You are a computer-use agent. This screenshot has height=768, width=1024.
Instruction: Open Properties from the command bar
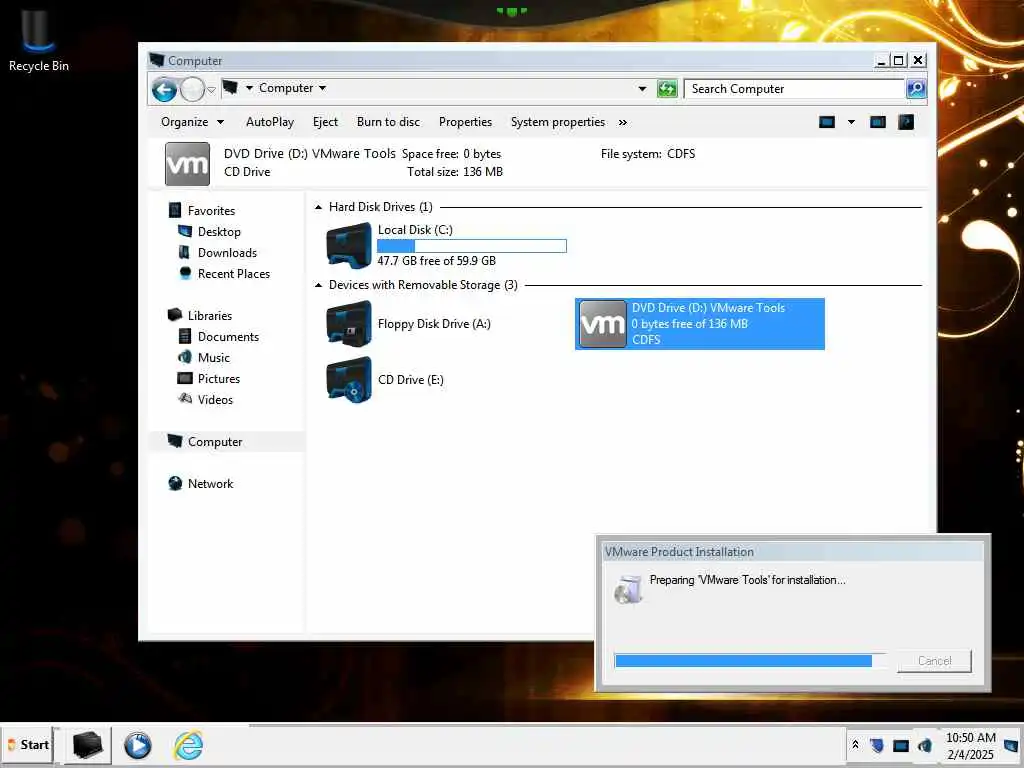[x=465, y=122]
